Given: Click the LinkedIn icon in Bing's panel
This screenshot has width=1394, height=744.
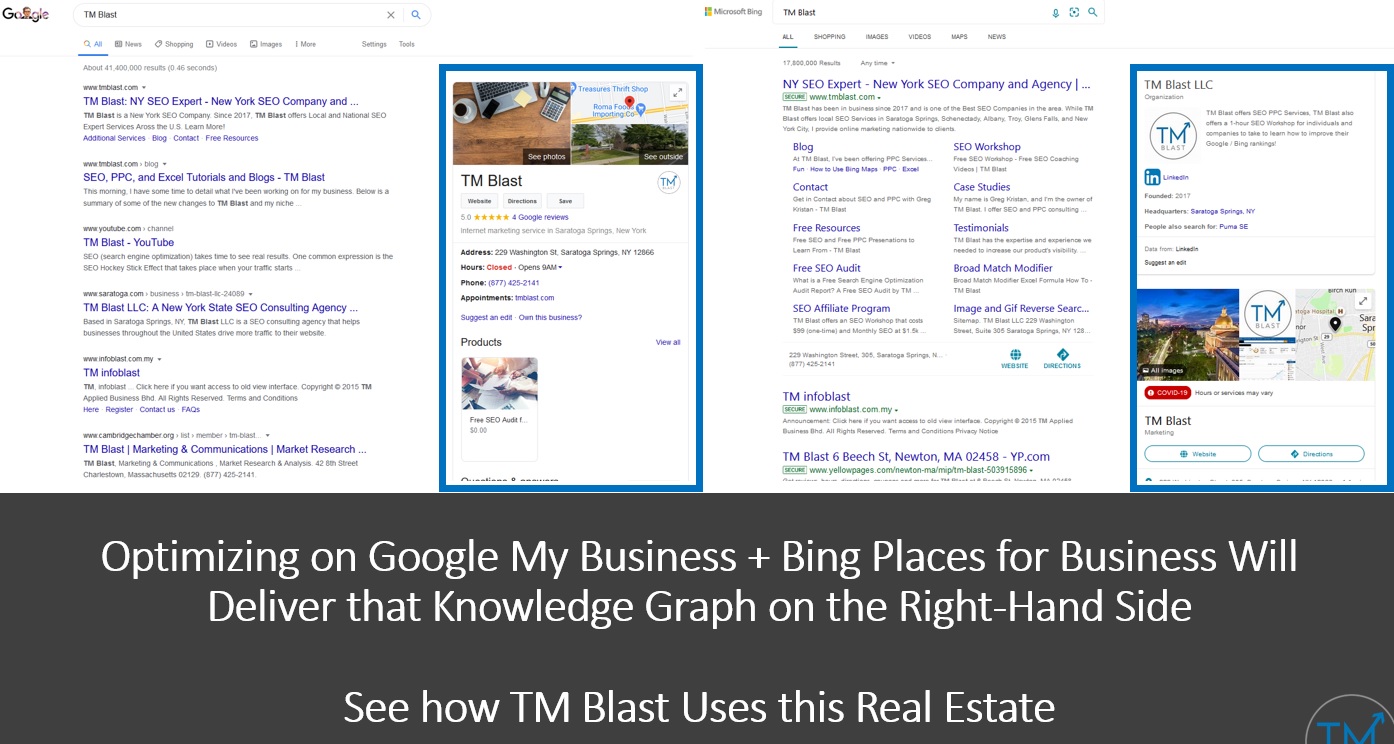Looking at the screenshot, I should pyautogui.click(x=1153, y=177).
